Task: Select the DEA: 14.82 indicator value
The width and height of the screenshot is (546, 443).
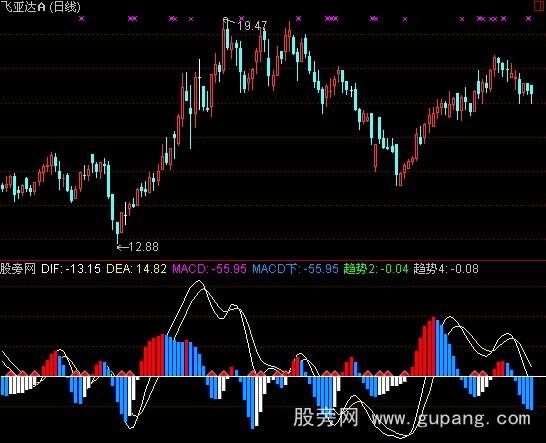Action: [x=136, y=269]
